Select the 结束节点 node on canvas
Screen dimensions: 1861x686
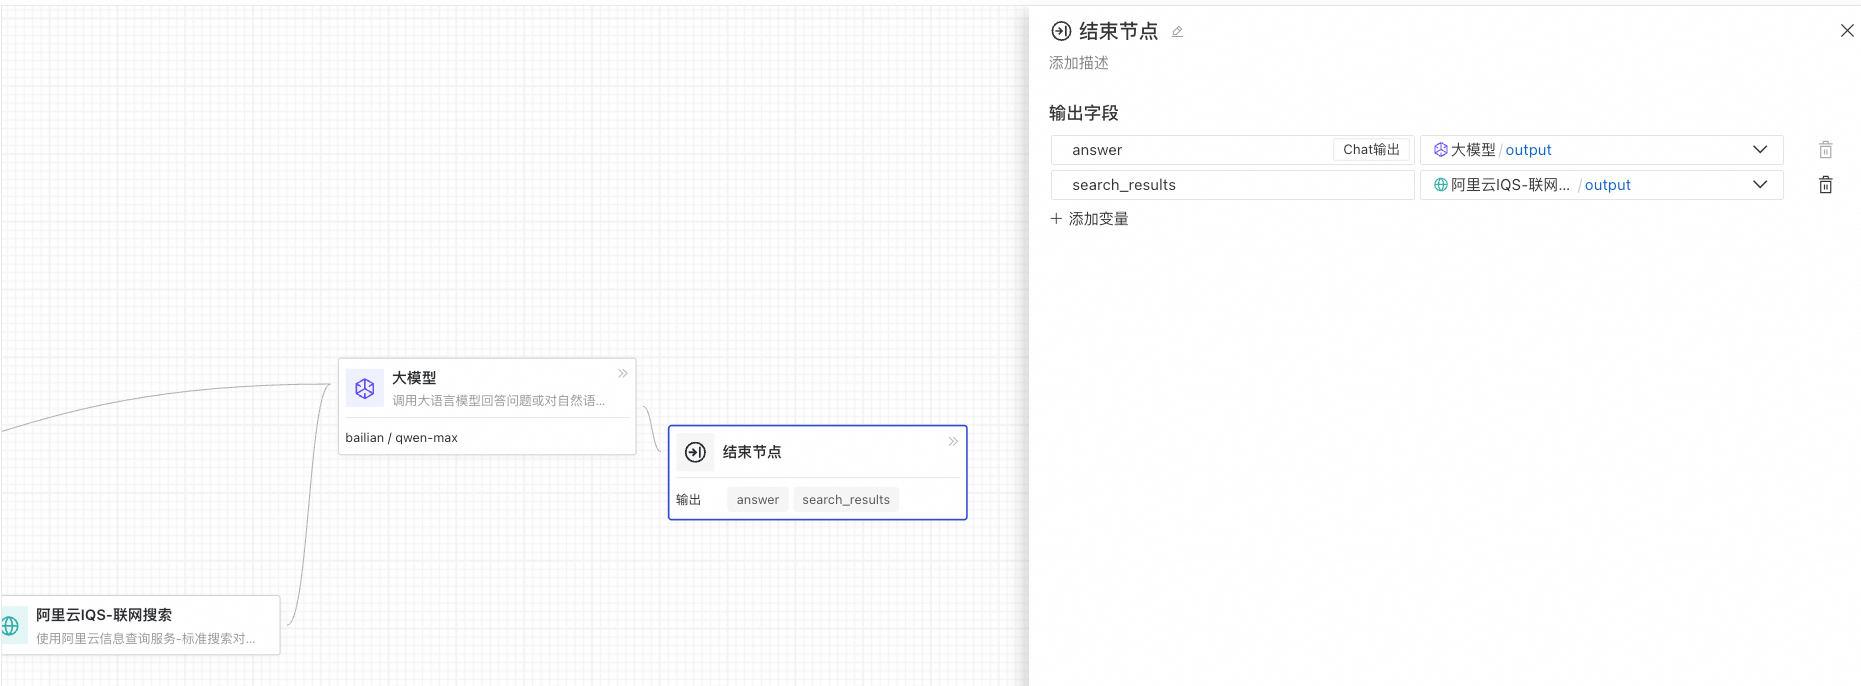click(x=817, y=473)
